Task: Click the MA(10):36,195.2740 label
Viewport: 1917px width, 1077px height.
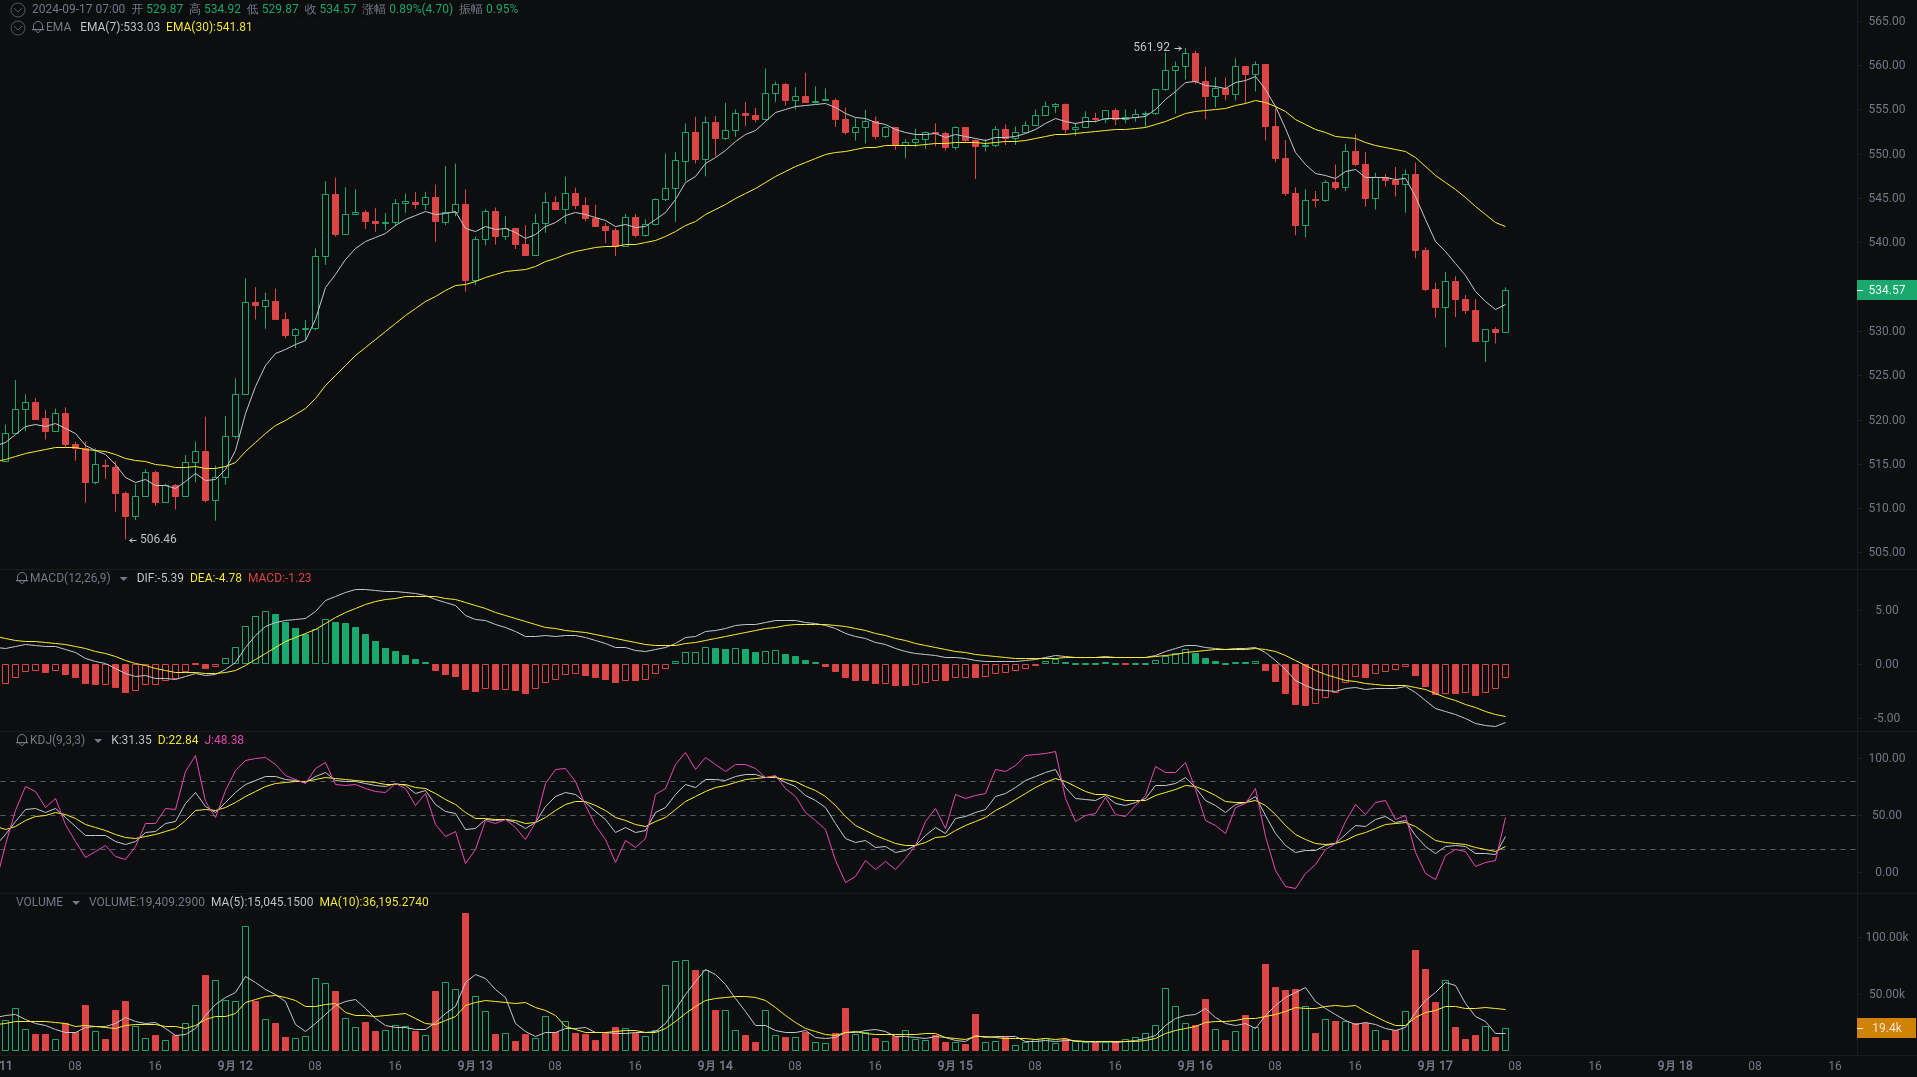Action: pos(373,901)
